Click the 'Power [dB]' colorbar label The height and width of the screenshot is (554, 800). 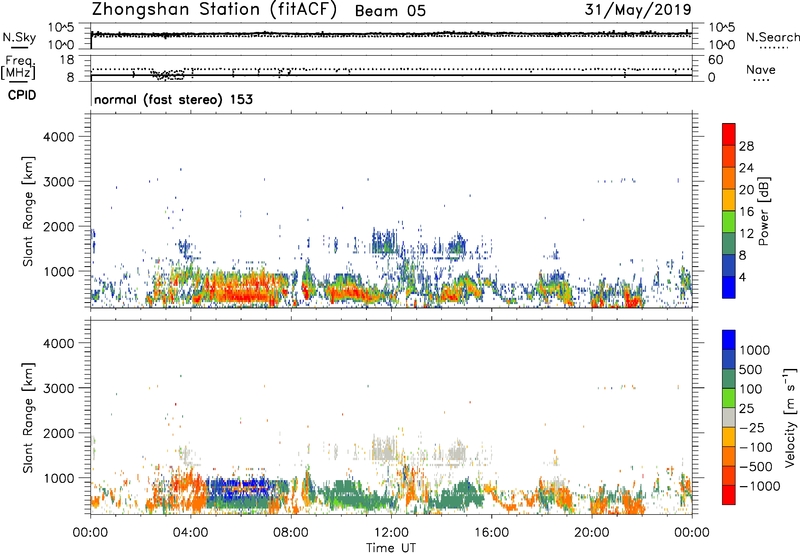764,211
